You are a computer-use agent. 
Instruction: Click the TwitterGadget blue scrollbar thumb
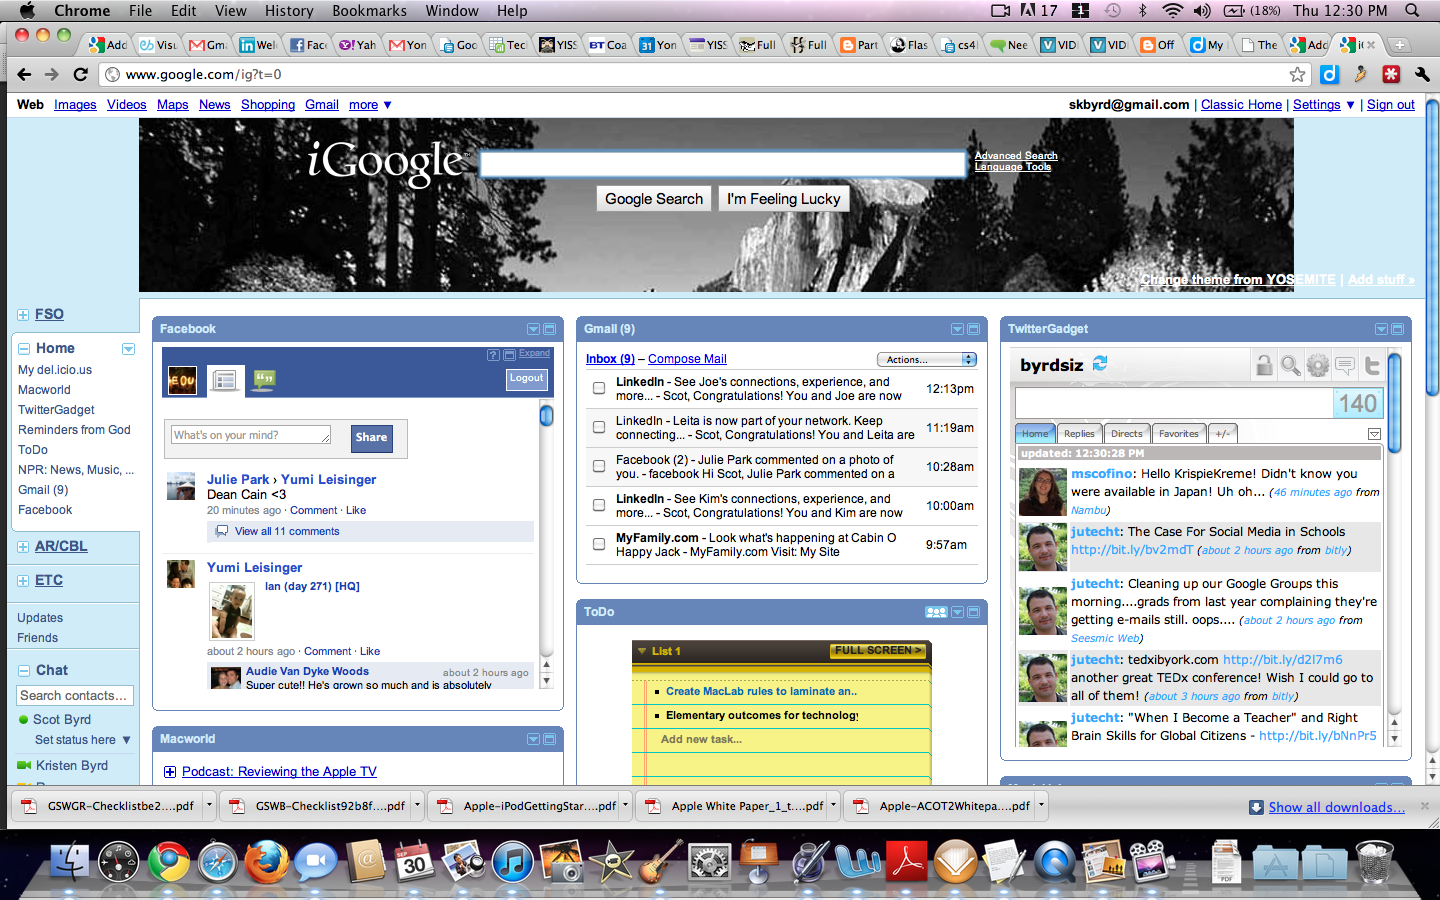coord(1394,403)
